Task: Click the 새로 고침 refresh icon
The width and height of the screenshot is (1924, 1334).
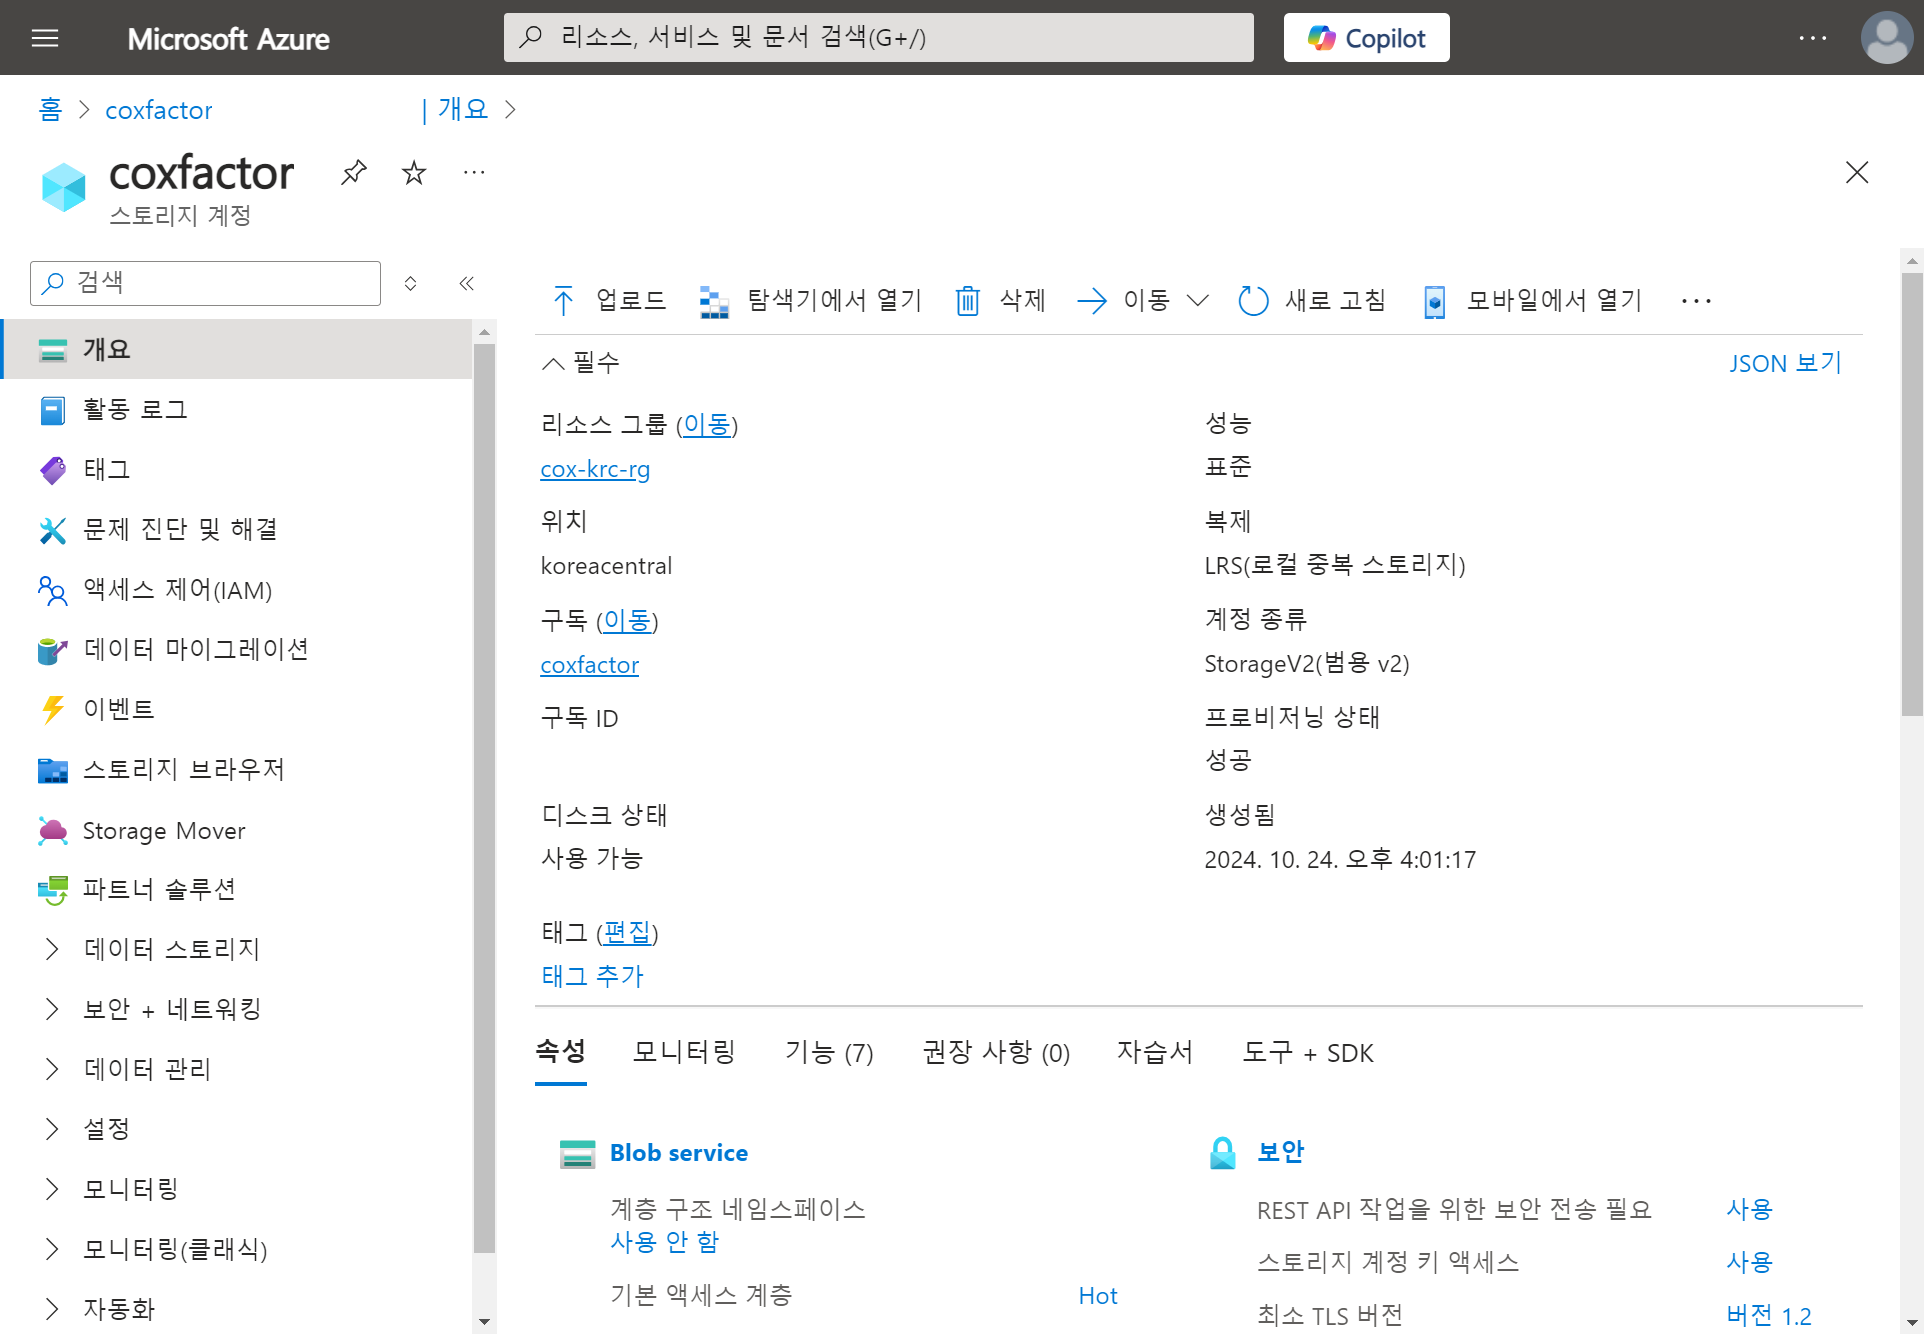Action: (x=1253, y=300)
